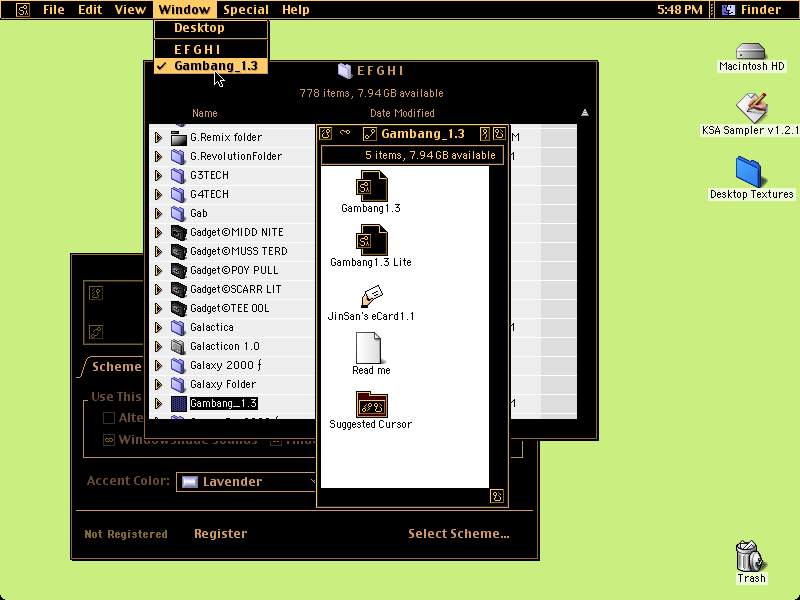Screen dimensions: 800x600
Task: Select the G3TECH folder name
Action: pyautogui.click(x=209, y=176)
